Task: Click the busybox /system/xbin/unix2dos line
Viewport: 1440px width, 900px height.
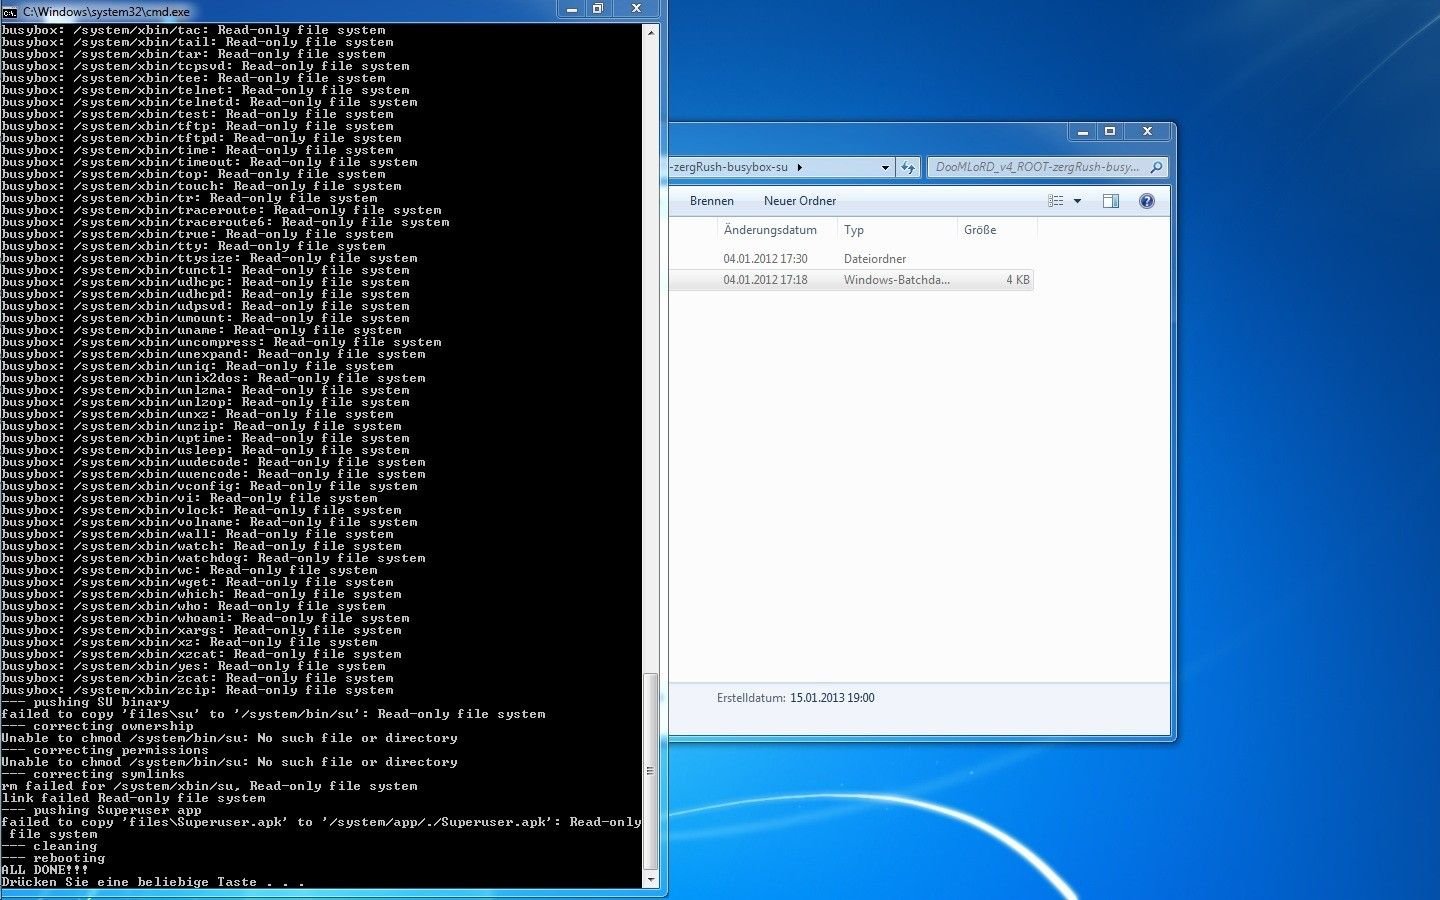Action: [x=213, y=378]
